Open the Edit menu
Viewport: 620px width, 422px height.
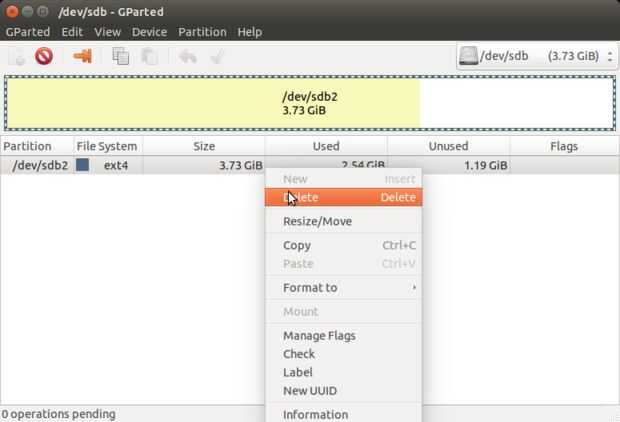coord(72,32)
